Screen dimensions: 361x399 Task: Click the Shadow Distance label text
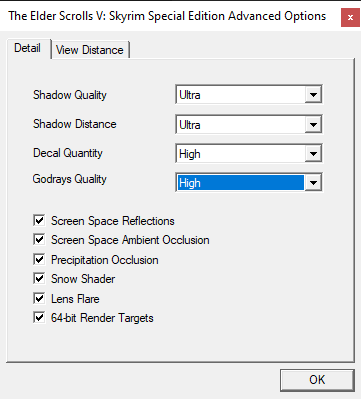pyautogui.click(x=75, y=124)
